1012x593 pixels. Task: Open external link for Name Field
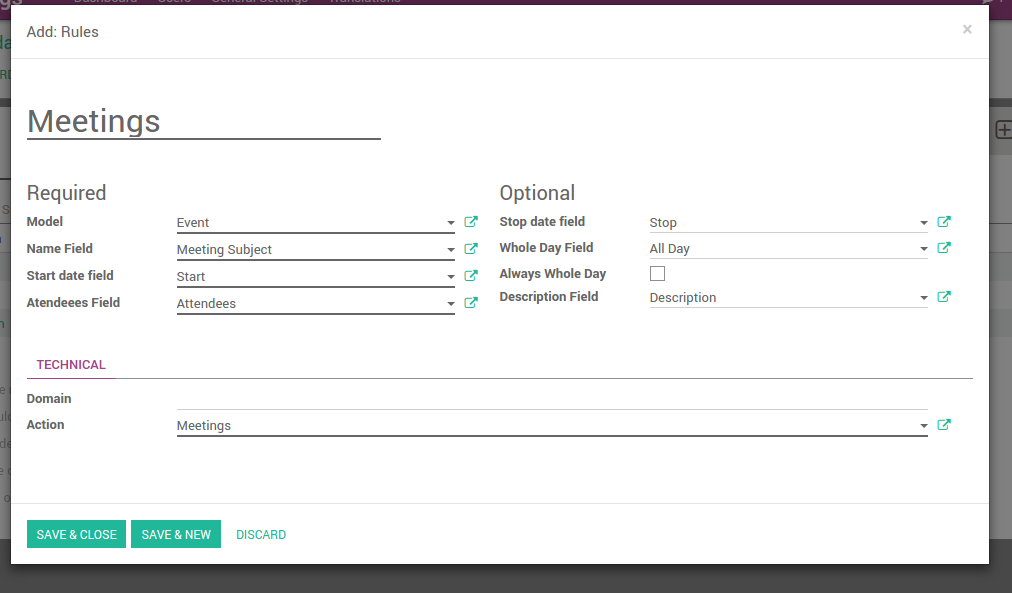471,249
